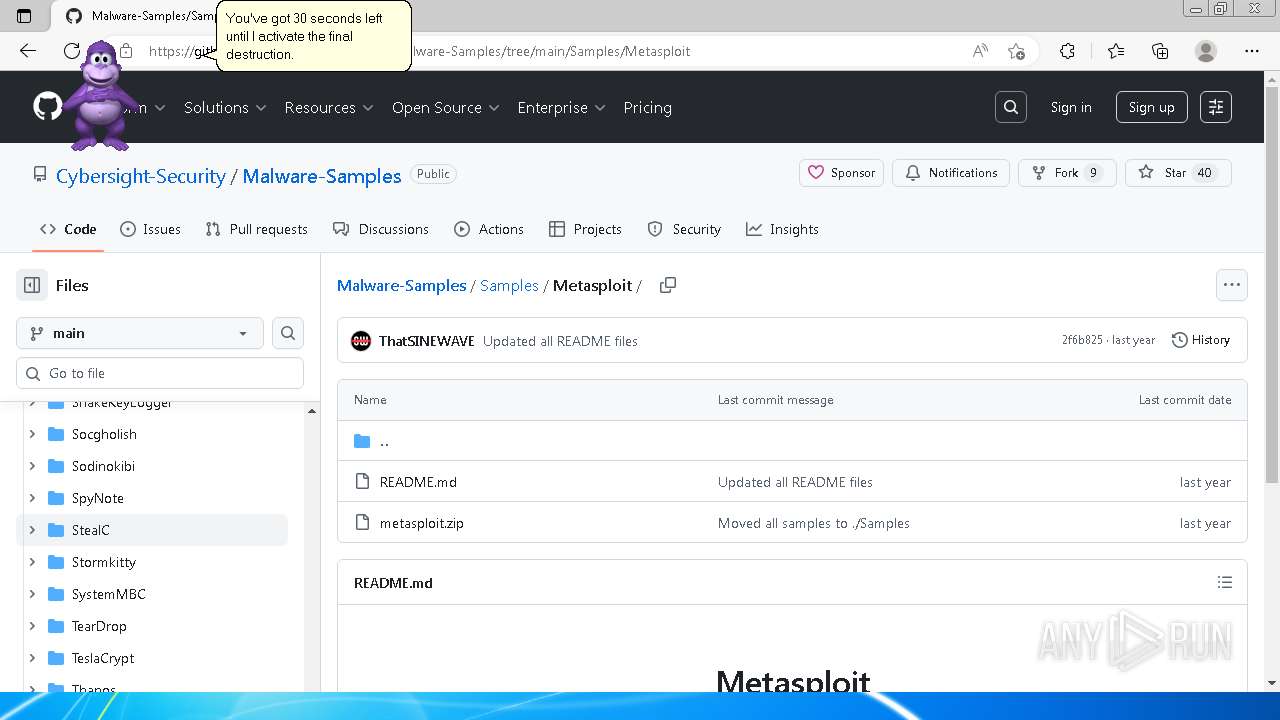Switch to the Pull requests tab
The width and height of the screenshot is (1280, 720).
(256, 229)
